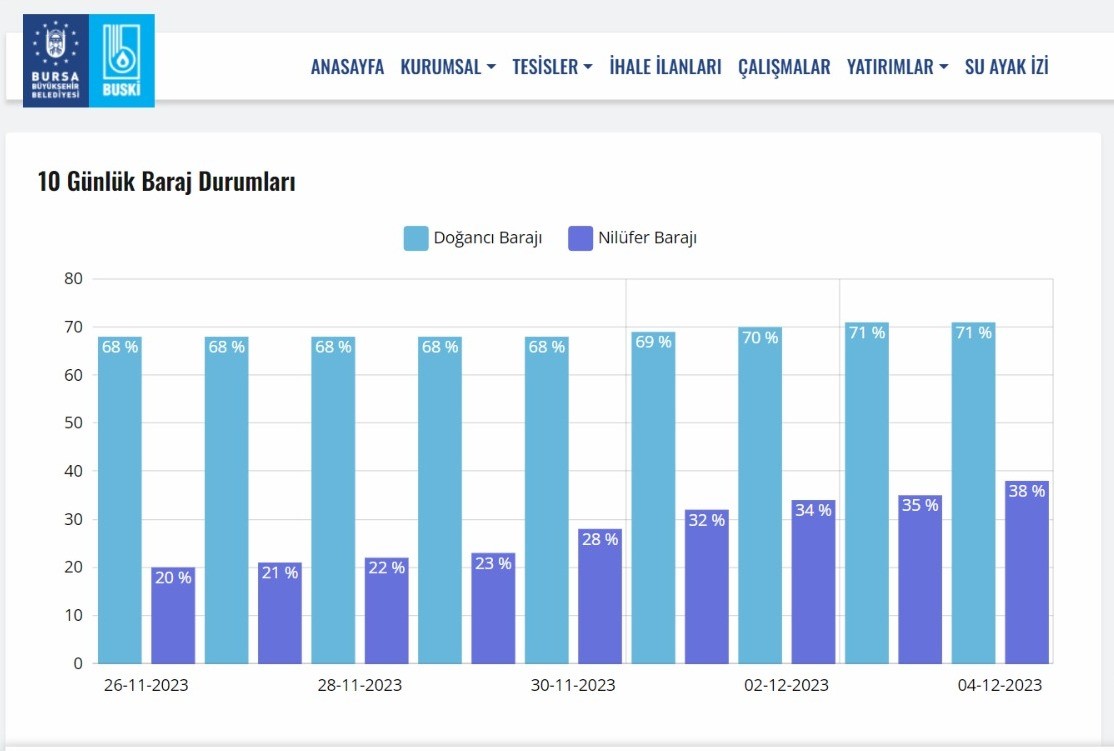Click the Bursa Büyükşehir Belediyesi logo

(56, 61)
